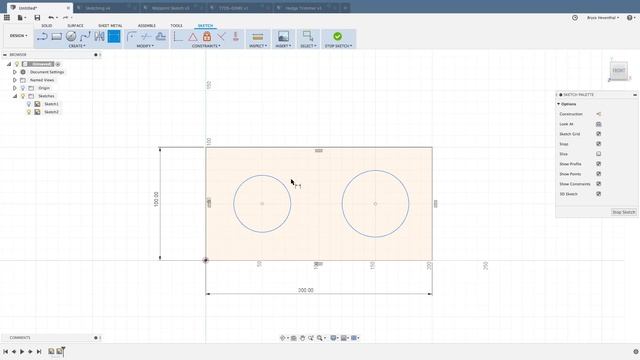Viewport: 640px width, 360px height.
Task: Toggle visibility bulb of Sketches folder
Action: [x=23, y=96]
